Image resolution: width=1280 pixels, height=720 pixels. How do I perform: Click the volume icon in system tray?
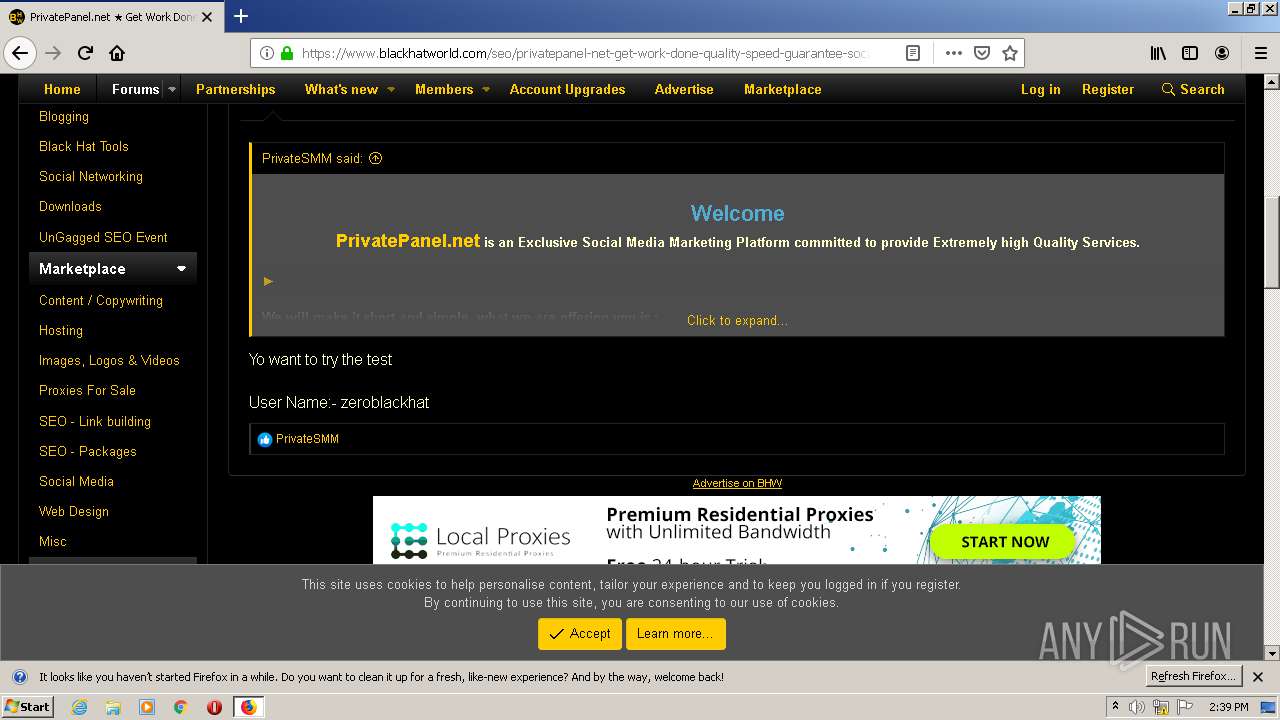[x=1137, y=707]
